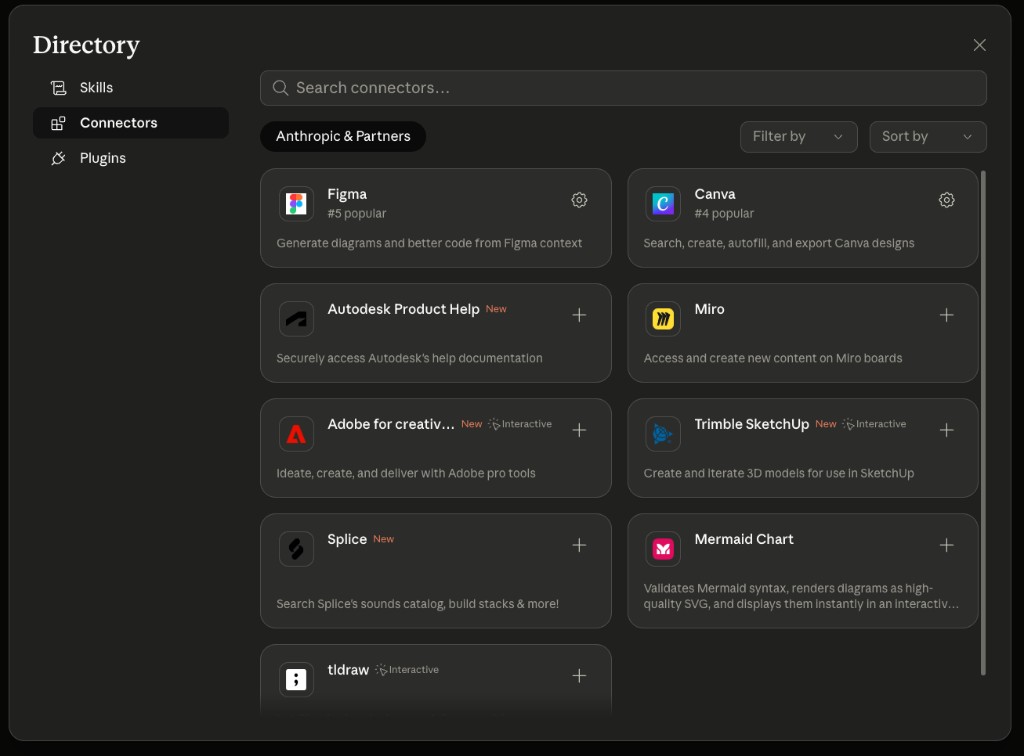Screen dimensions: 1024x756
Task: Add the tldraw connector
Action: tap(579, 676)
